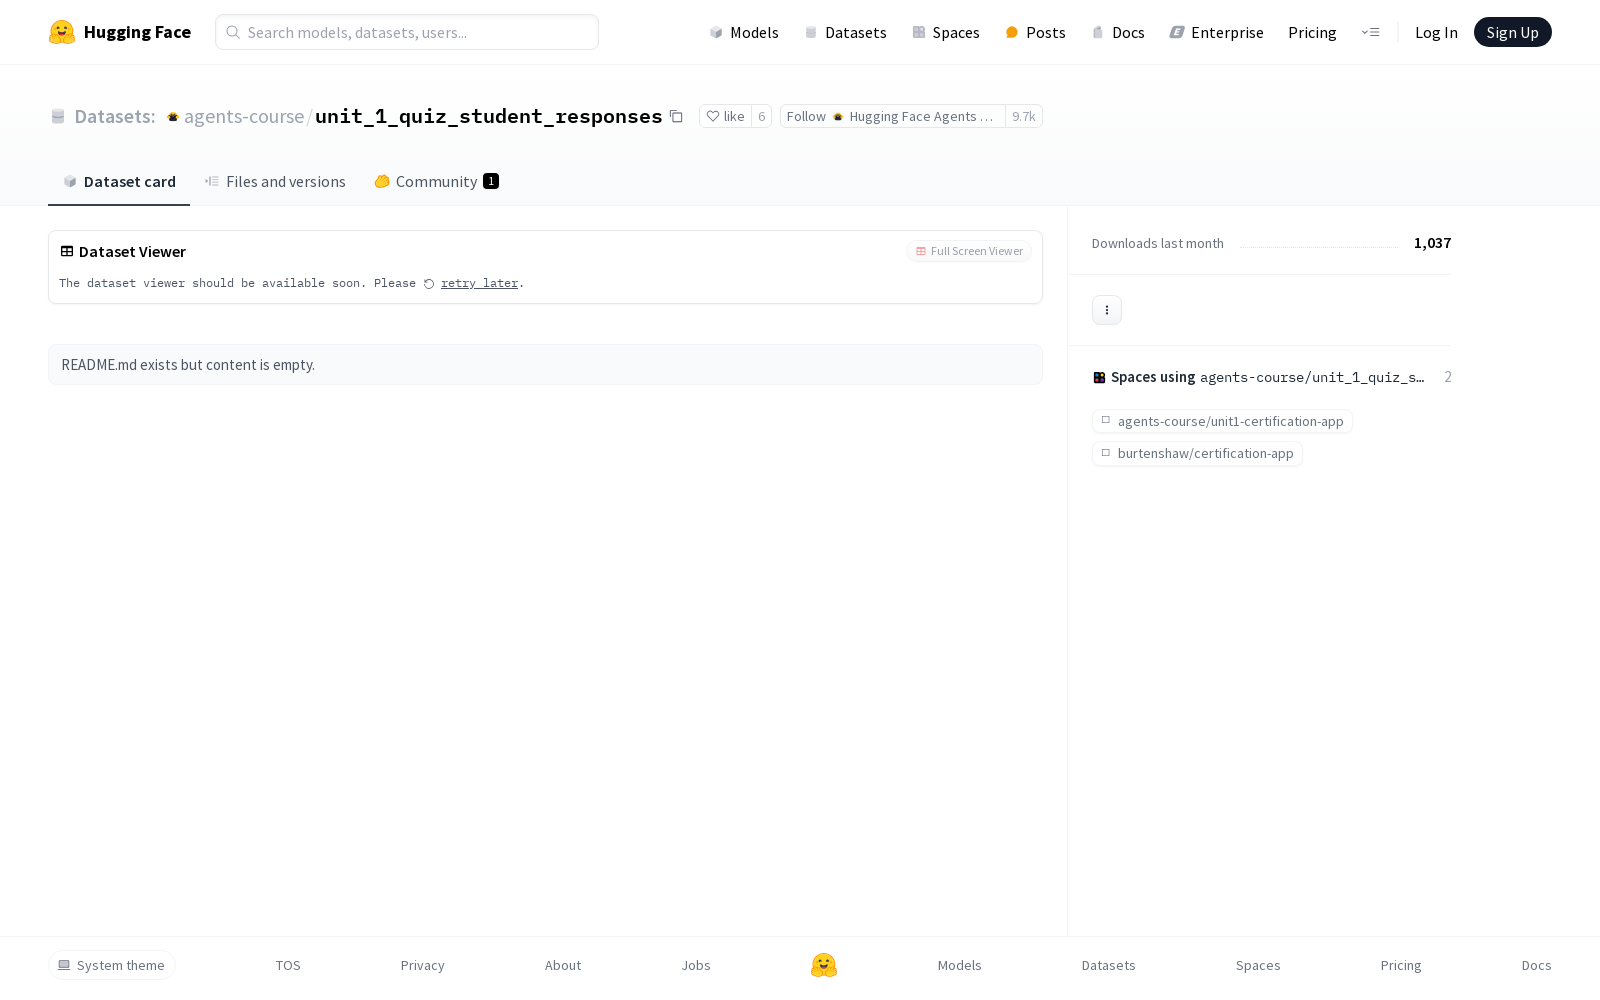This screenshot has width=1600, height=1000.
Task: Click Log In
Action: [x=1436, y=32]
